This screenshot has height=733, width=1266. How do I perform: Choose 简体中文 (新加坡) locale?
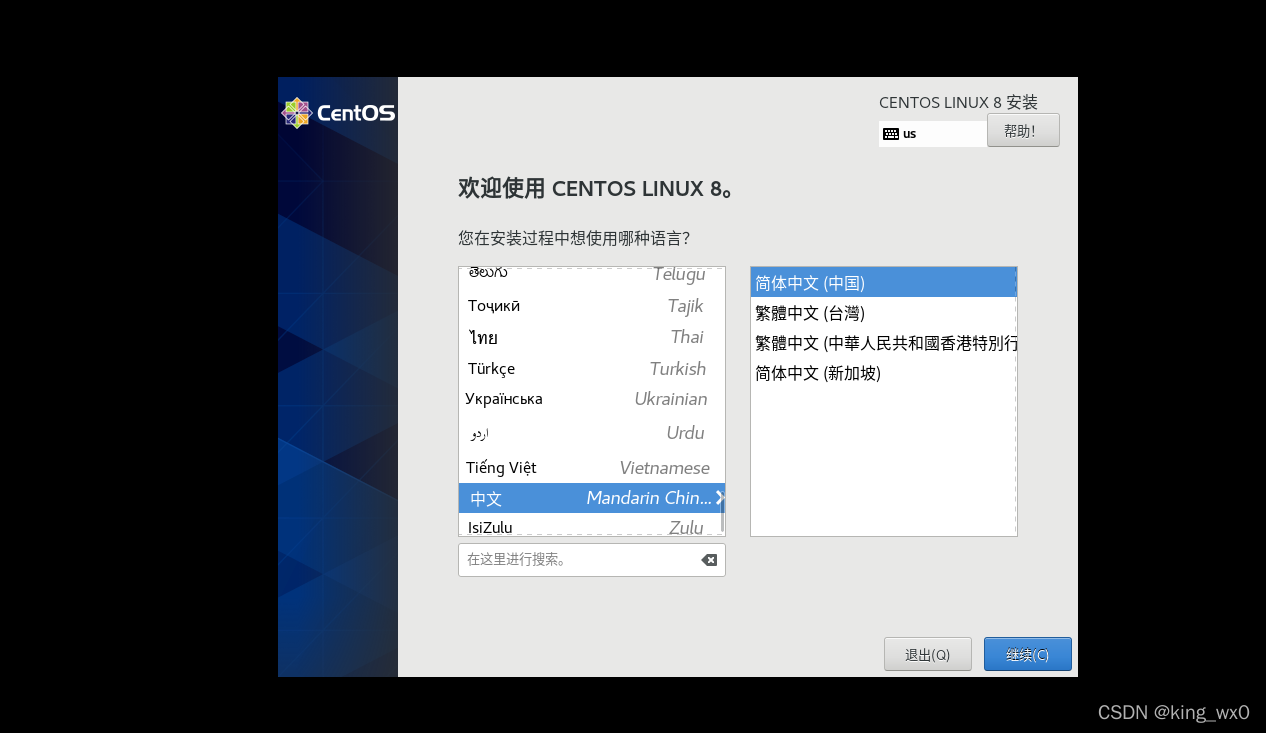(x=883, y=373)
